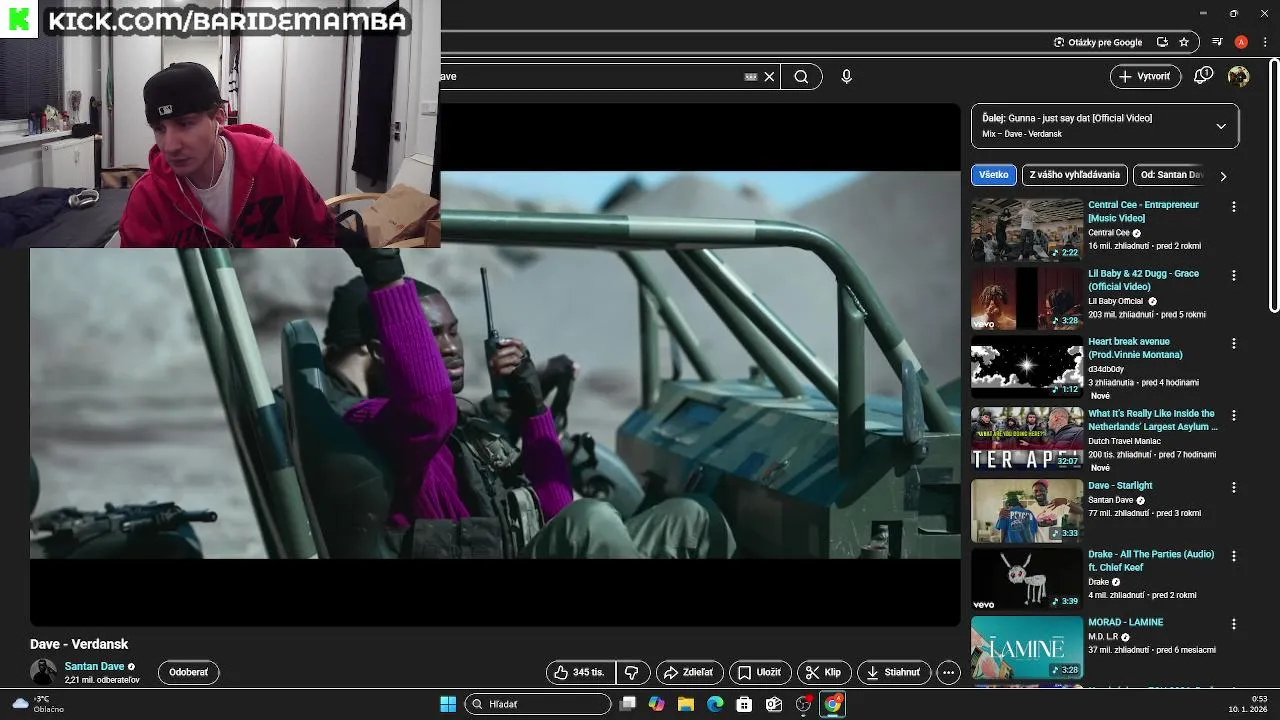Image resolution: width=1280 pixels, height=720 pixels.
Task: Open options for Central Cee Entrapreneur video
Action: click(1233, 206)
